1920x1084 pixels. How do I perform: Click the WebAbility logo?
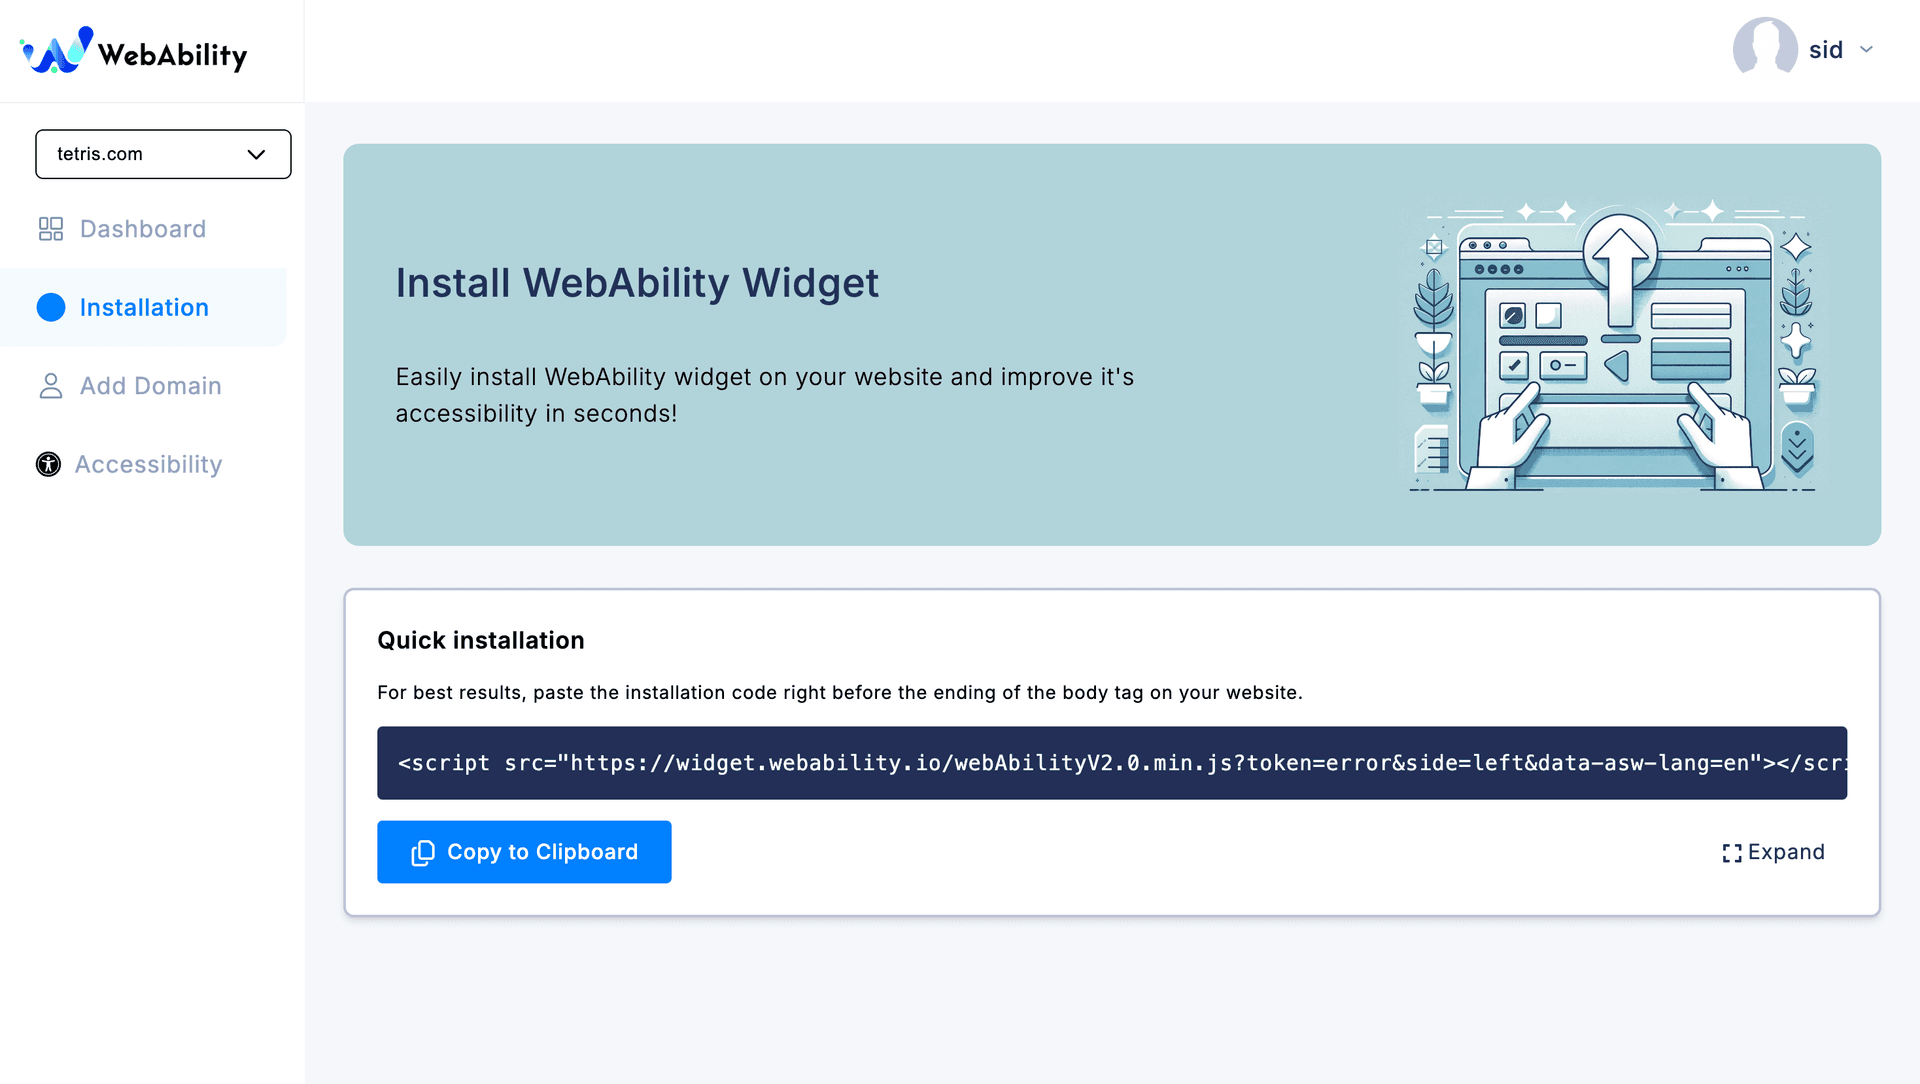[134, 51]
